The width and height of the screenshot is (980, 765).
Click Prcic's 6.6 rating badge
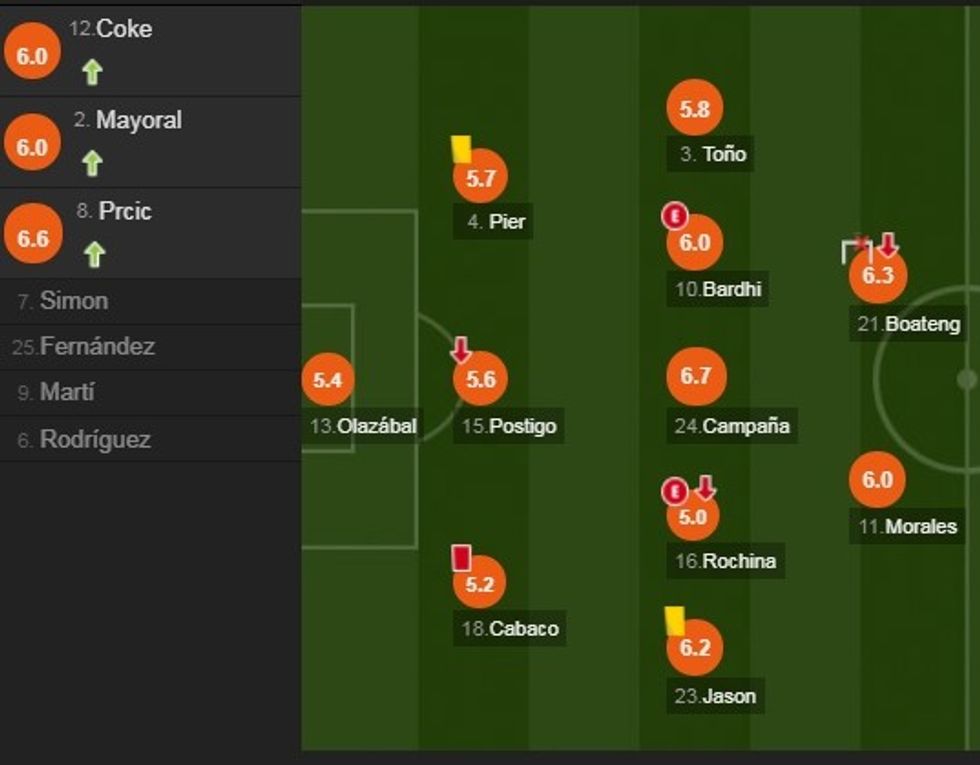point(32,239)
